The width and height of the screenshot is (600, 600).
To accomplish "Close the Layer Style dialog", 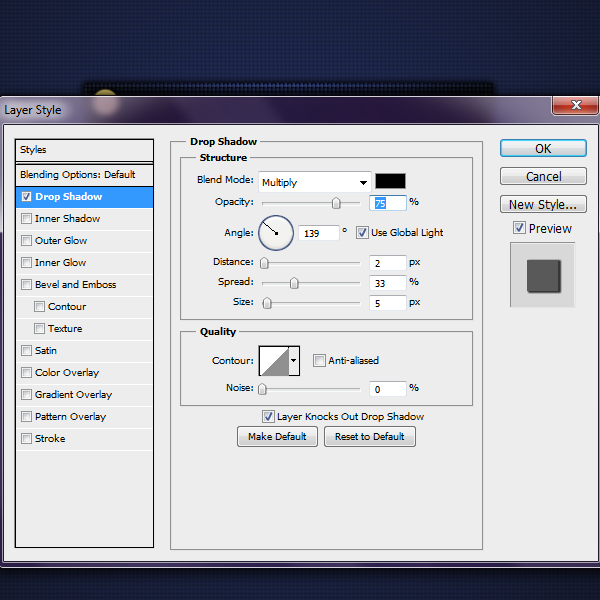I will (x=575, y=105).
